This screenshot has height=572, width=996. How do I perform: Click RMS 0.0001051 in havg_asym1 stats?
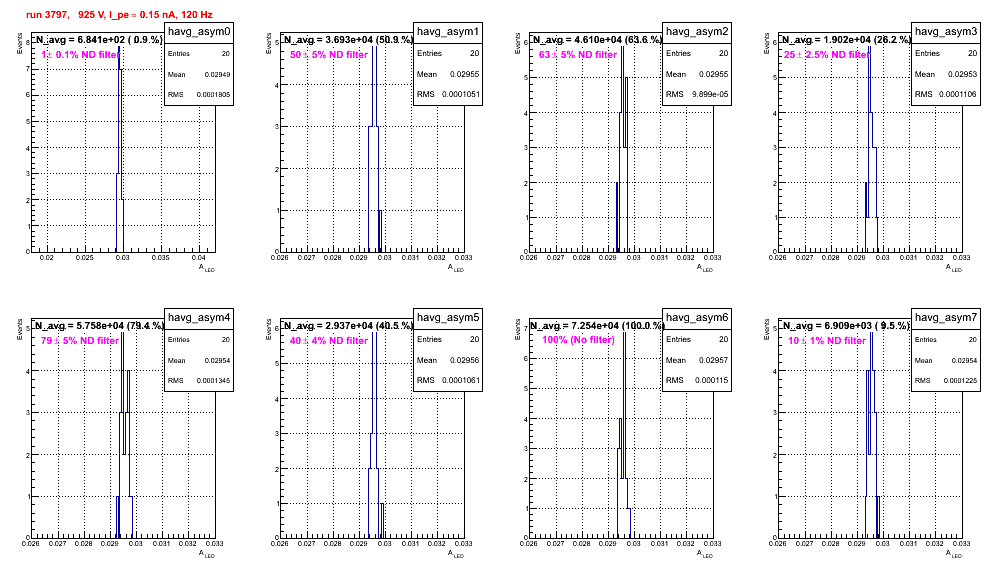(x=448, y=95)
